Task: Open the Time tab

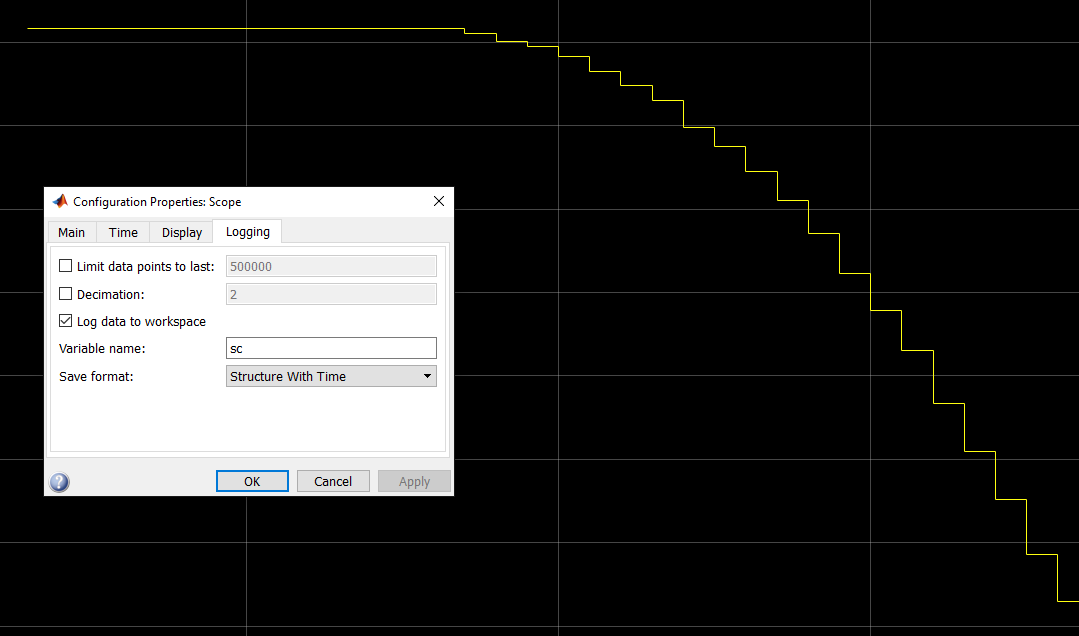Action: coord(123,232)
